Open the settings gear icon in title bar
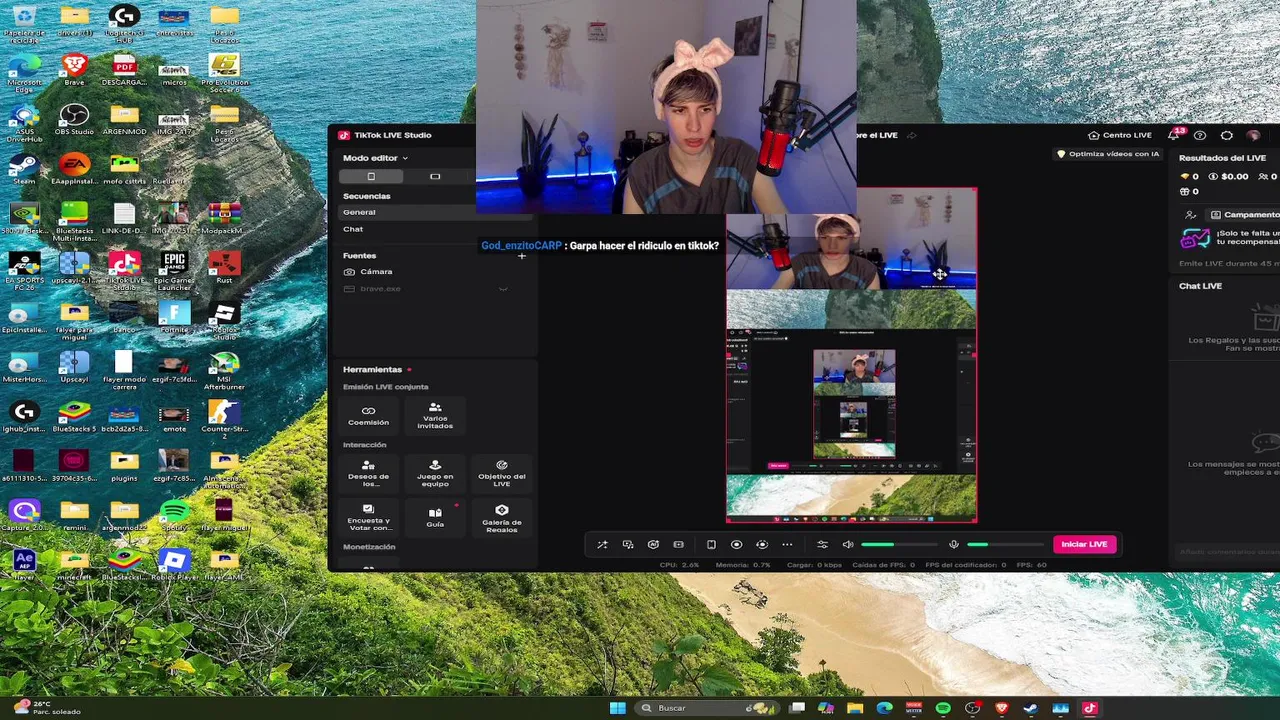The image size is (1280, 720). click(1227, 135)
